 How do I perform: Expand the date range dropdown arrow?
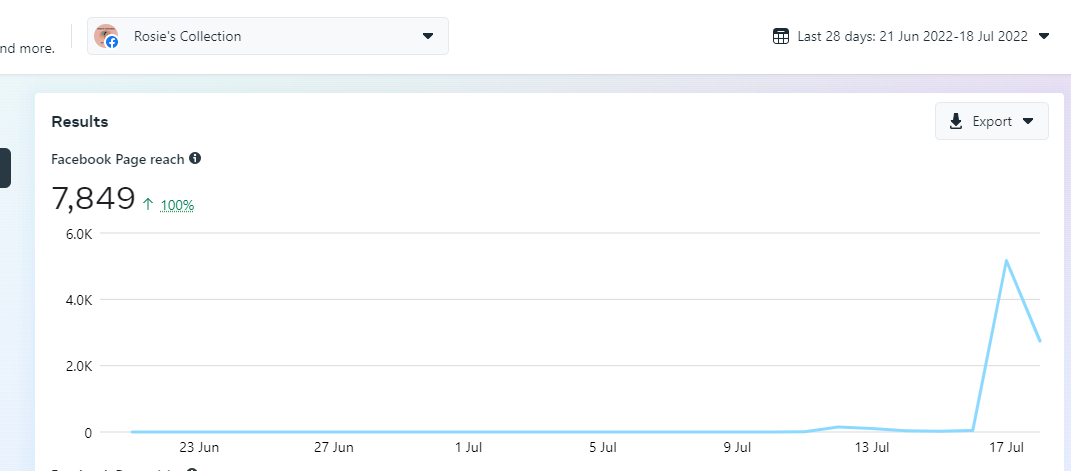[1043, 36]
